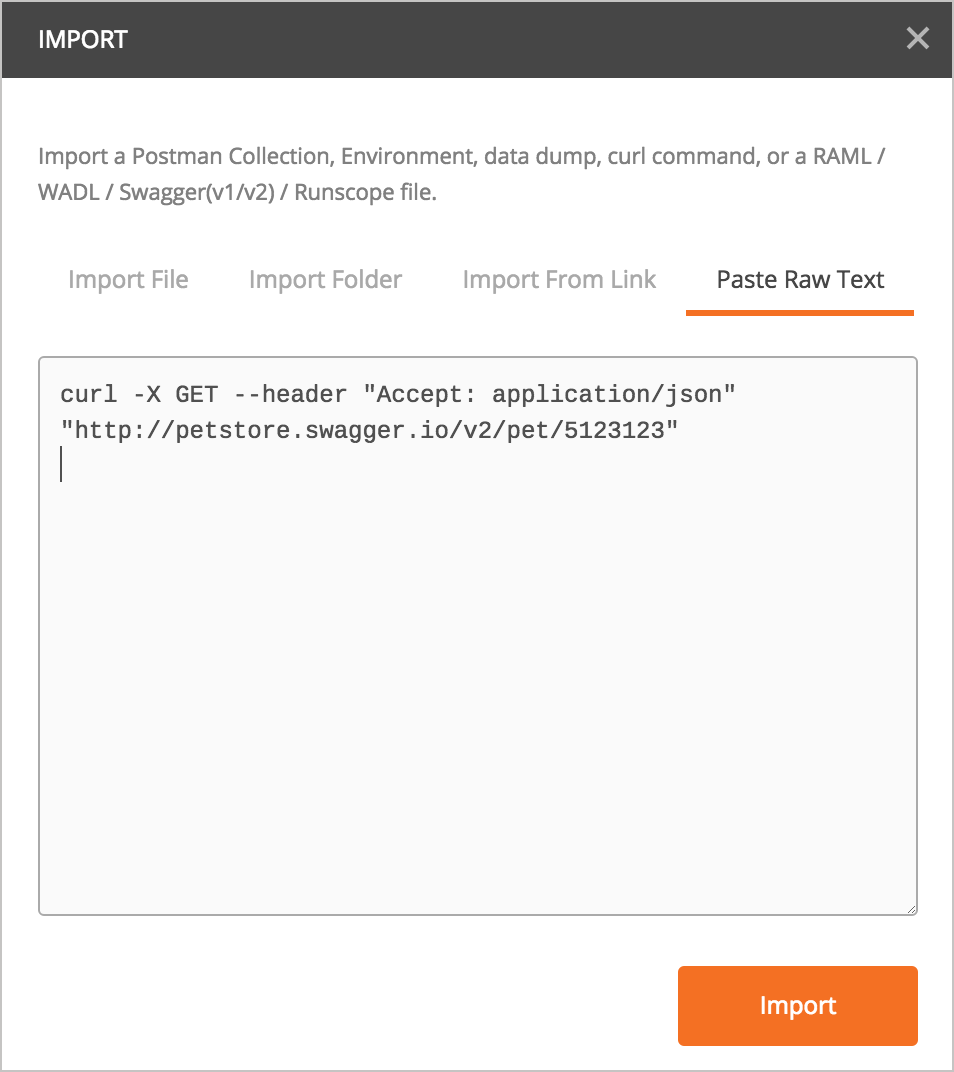This screenshot has height=1072, width=954.
Task: Click the IMPORT dialog title
Action: [83, 40]
